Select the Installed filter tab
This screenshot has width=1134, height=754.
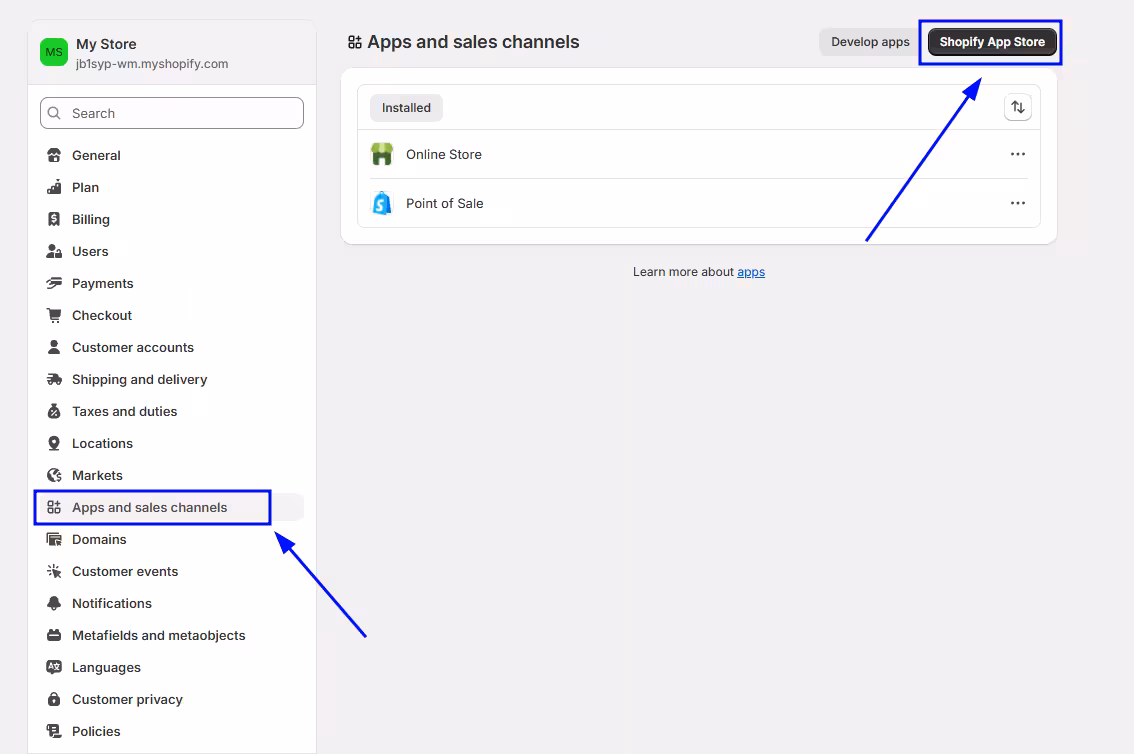point(406,108)
